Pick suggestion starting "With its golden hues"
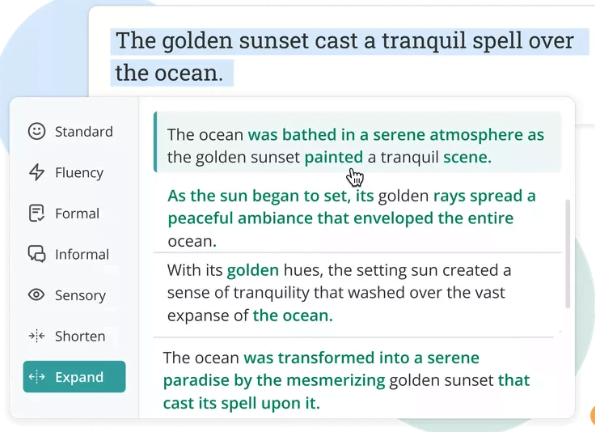Screen dimensions: 595x432 (x=357, y=293)
